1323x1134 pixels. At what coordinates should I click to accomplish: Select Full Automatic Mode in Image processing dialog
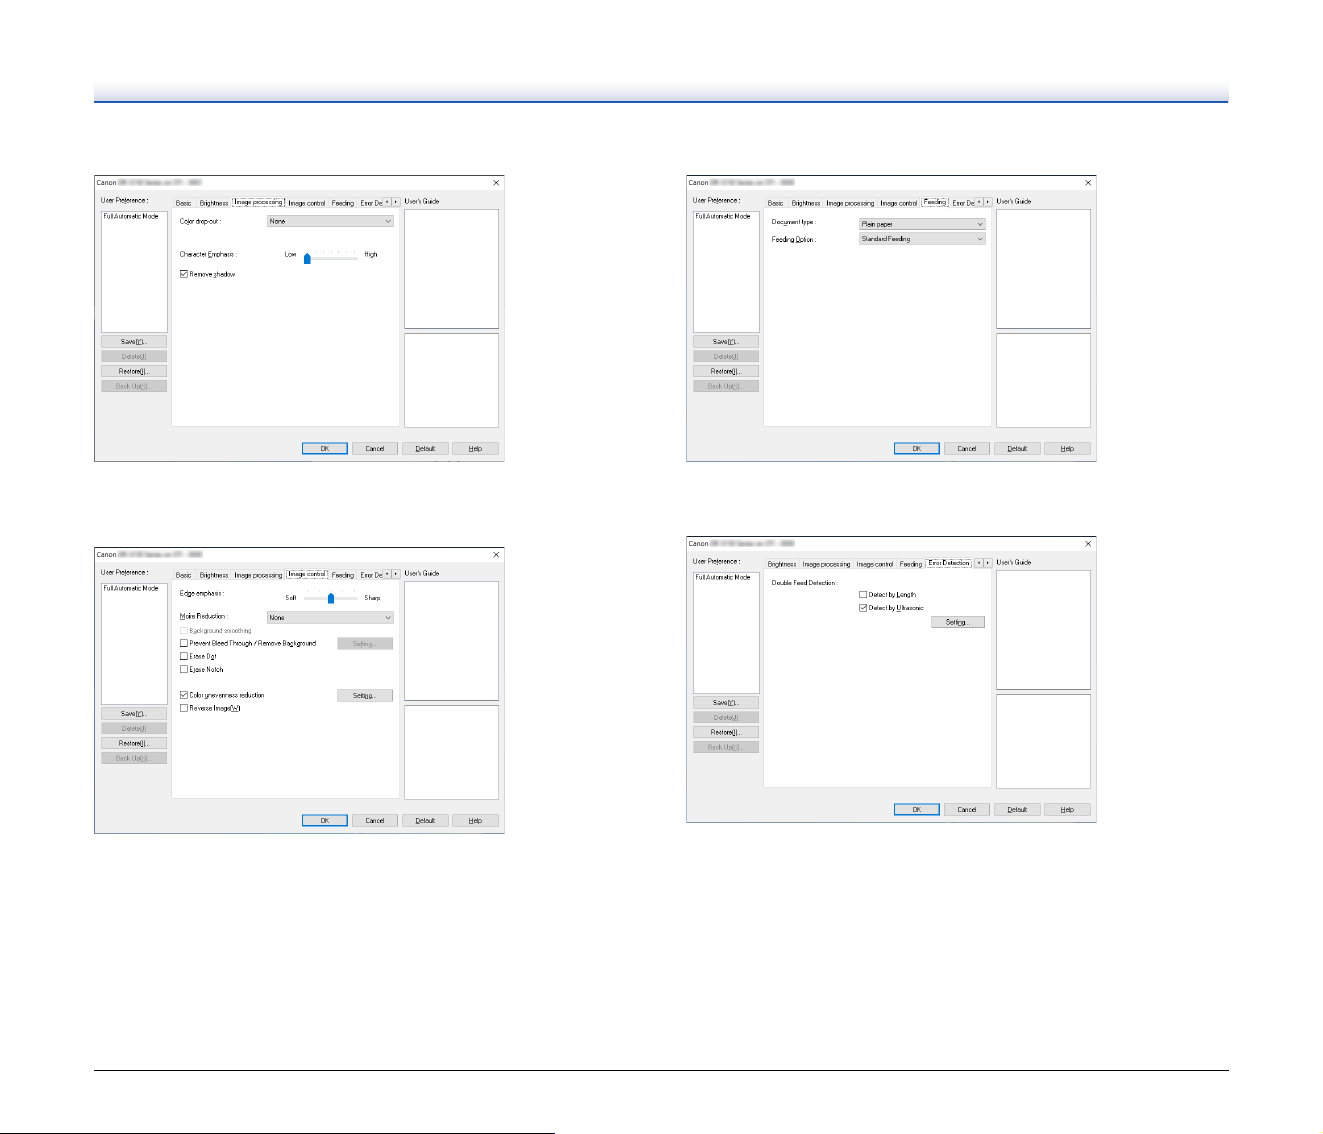tap(131, 216)
